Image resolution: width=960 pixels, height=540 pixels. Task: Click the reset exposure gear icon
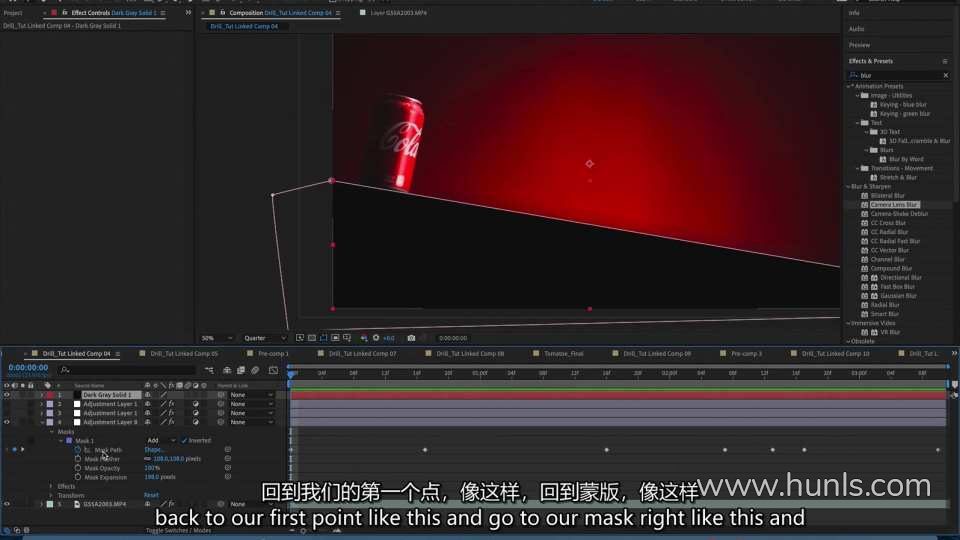pyautogui.click(x=376, y=338)
